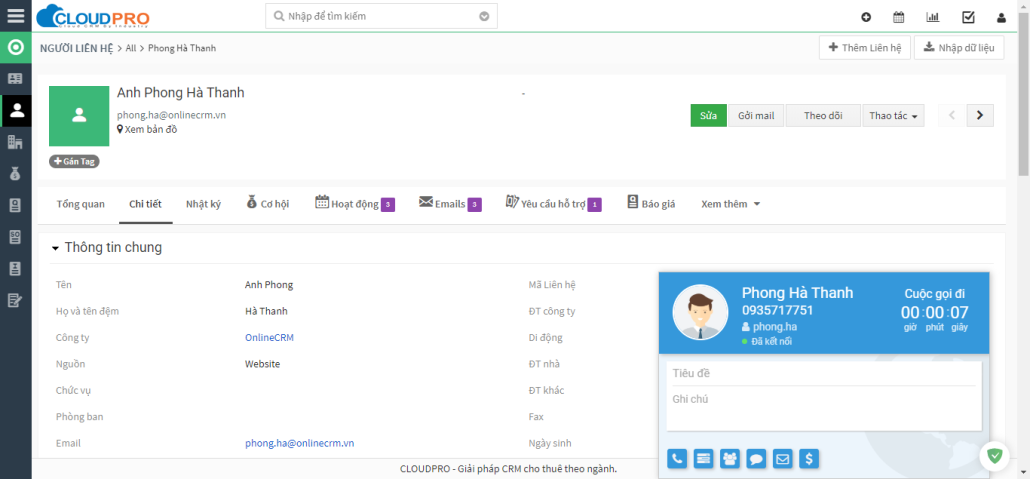The width and height of the screenshot is (1030, 479).
Task: Open the chat bubble icon in call popup
Action: pyautogui.click(x=757, y=459)
